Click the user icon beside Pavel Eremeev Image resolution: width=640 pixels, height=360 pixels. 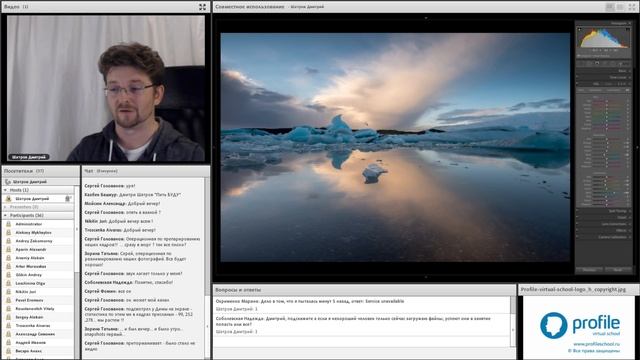tap(9, 300)
